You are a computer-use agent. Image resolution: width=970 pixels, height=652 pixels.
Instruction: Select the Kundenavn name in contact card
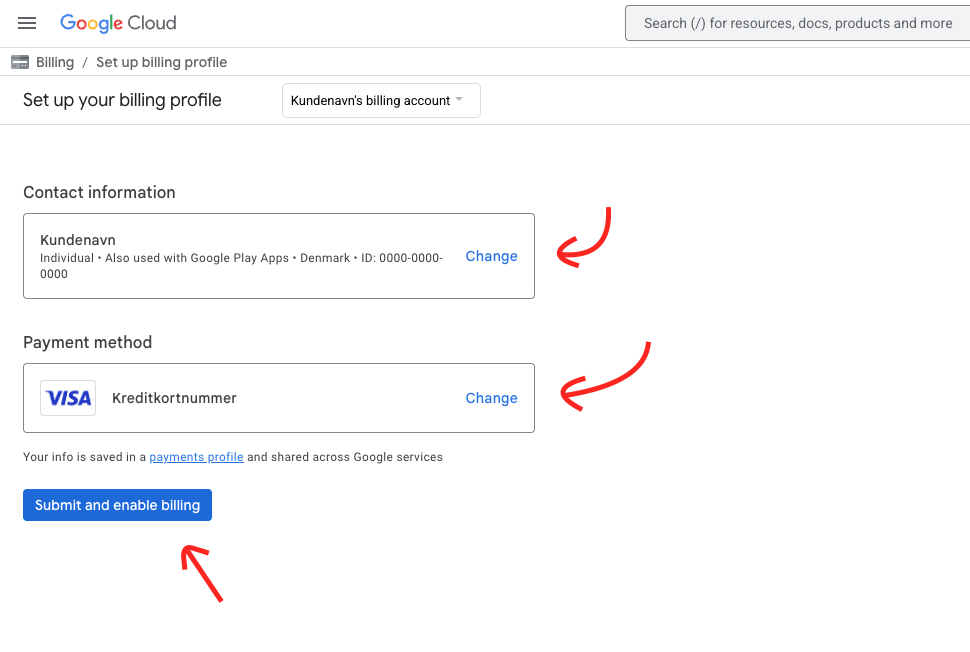78,240
